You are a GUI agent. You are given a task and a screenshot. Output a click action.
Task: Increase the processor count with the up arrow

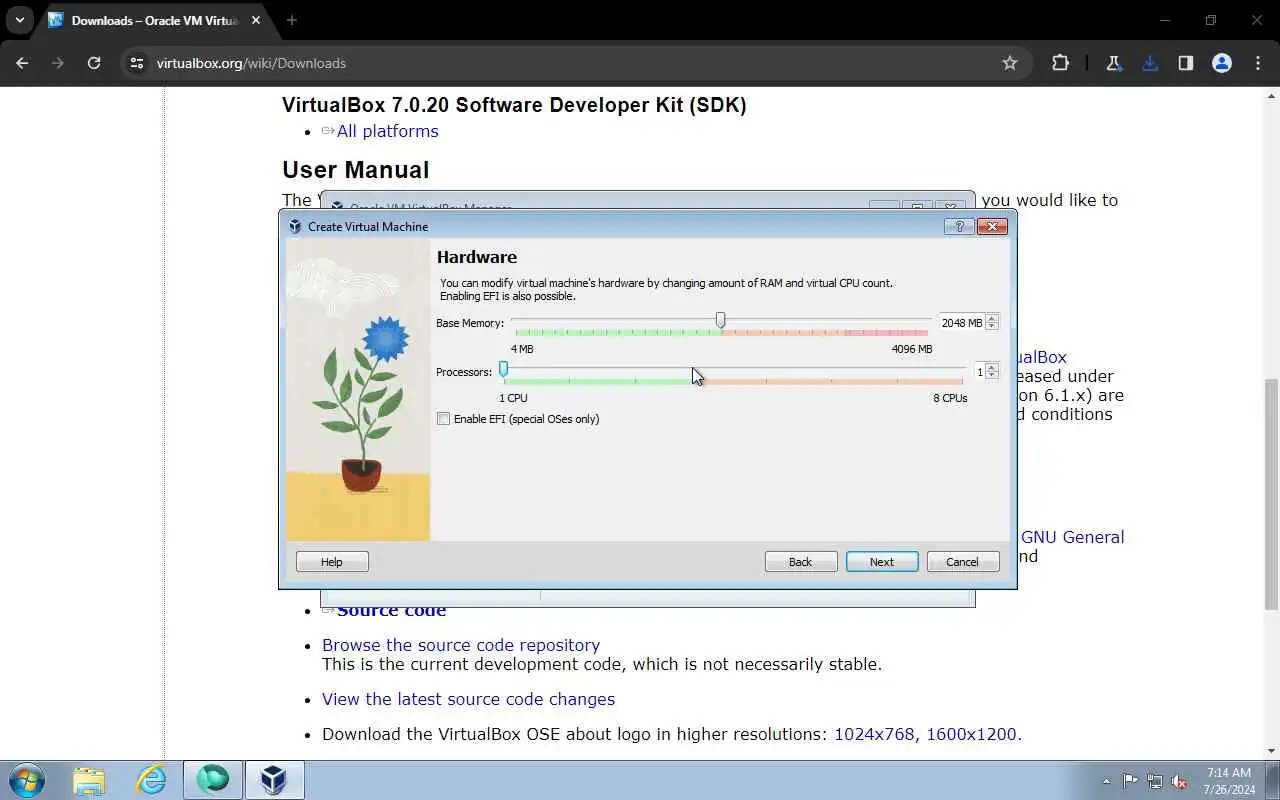pyautogui.click(x=992, y=367)
